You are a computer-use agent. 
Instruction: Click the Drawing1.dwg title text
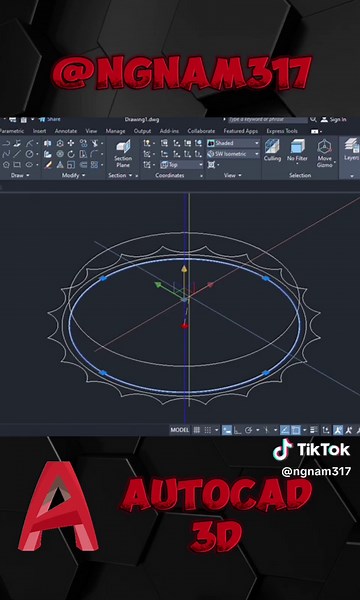pos(142,119)
